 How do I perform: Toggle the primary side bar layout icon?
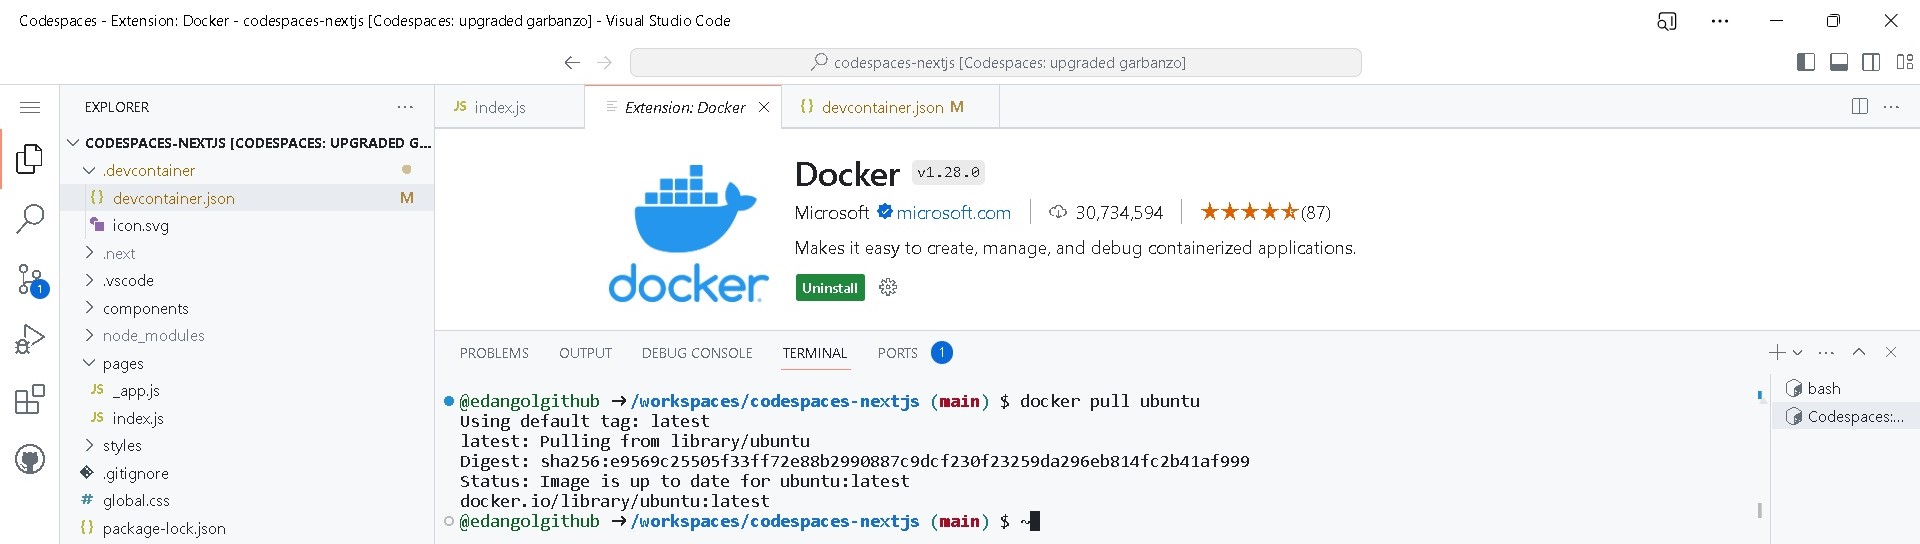pos(1806,62)
